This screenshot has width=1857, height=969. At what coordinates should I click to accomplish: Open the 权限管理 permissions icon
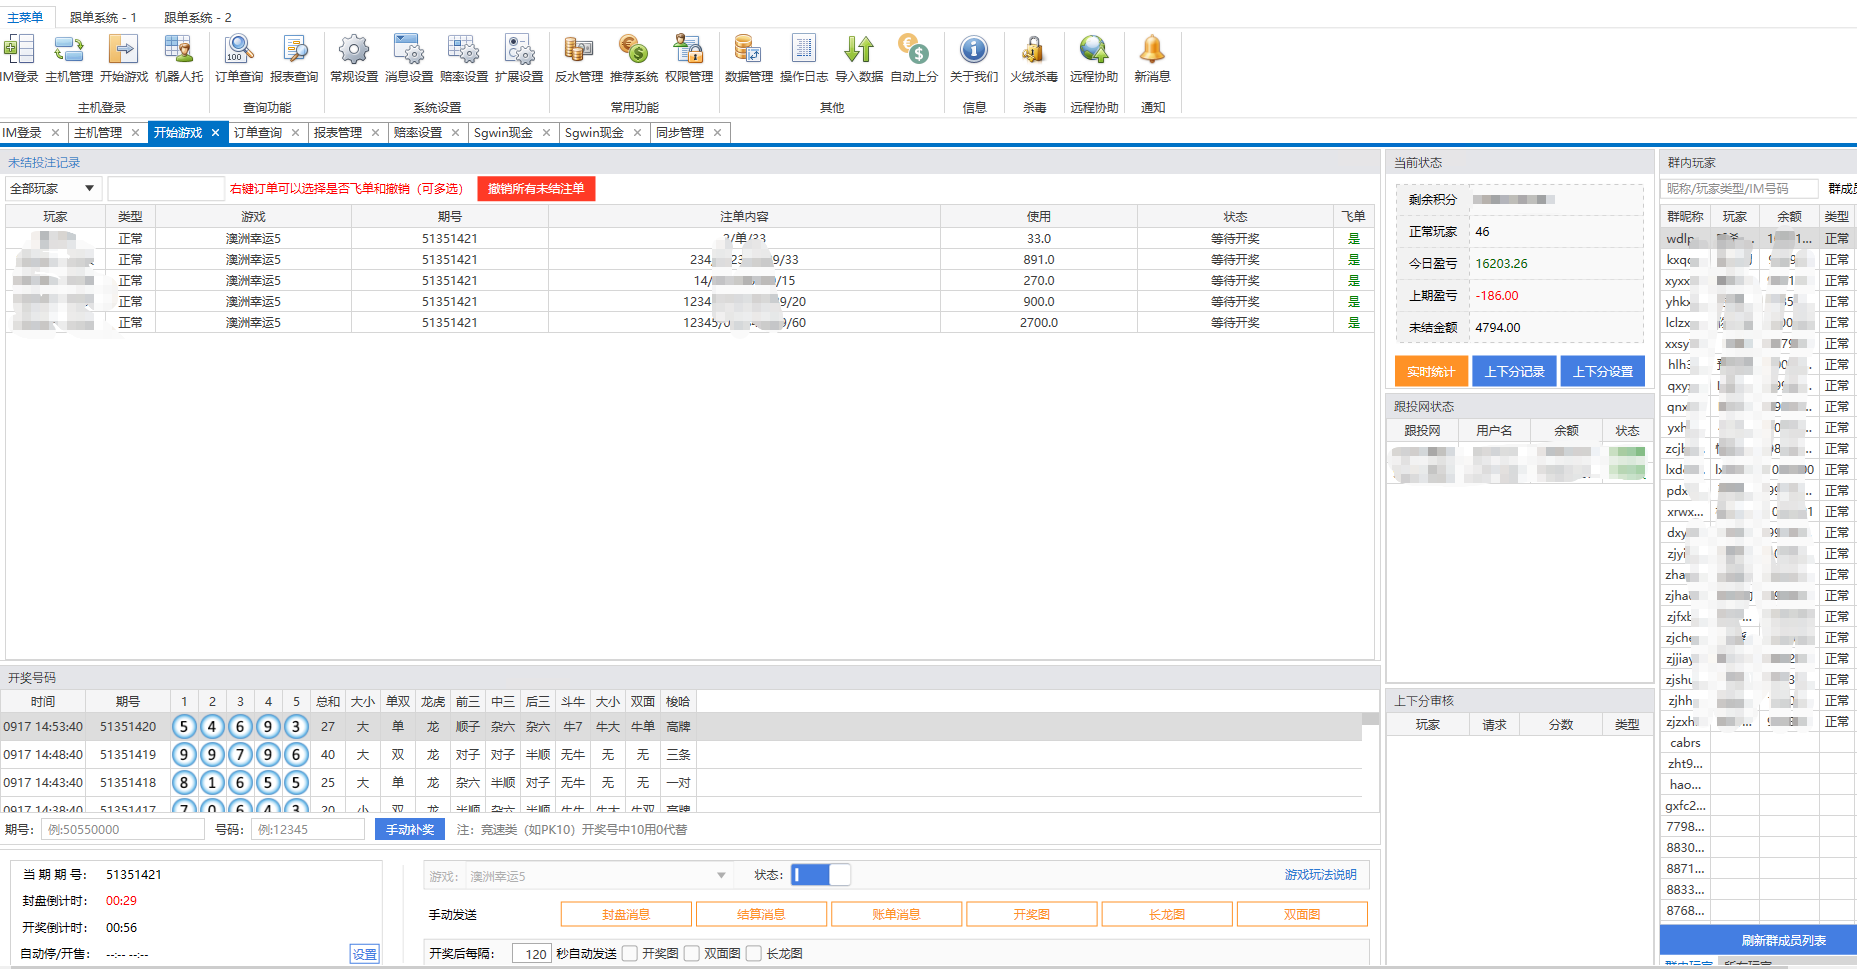click(689, 58)
